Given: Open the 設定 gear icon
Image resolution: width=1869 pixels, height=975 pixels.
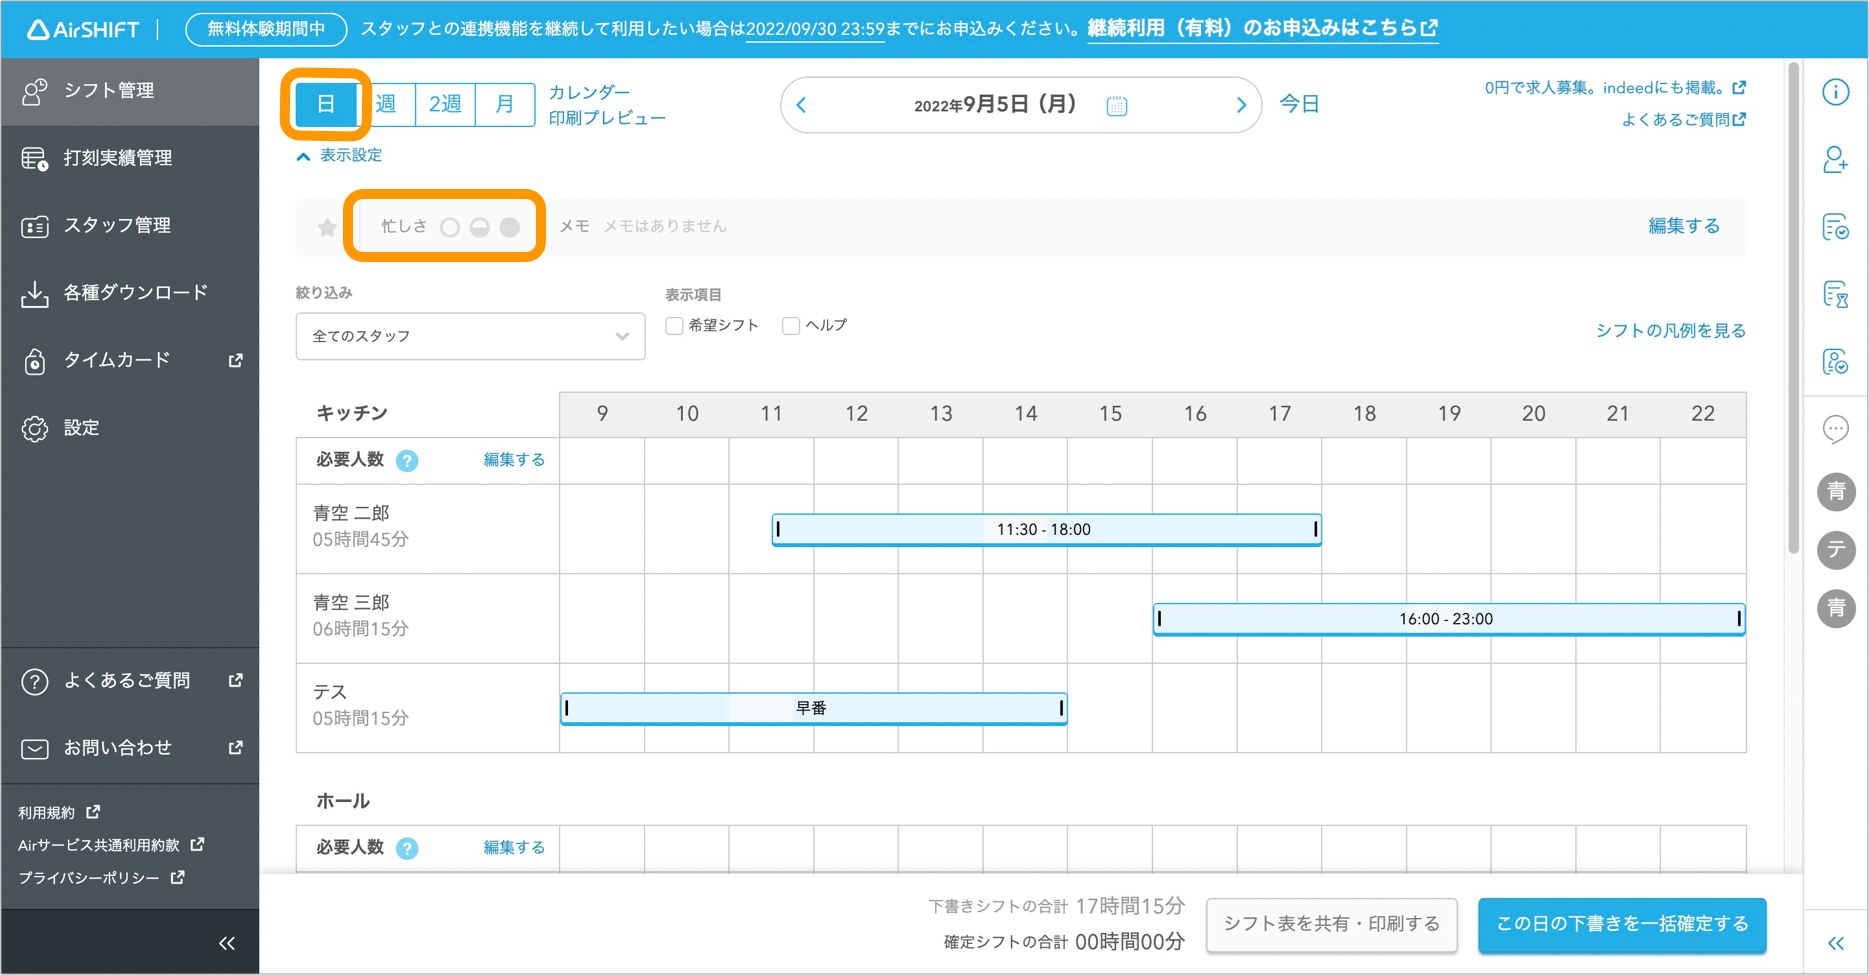Looking at the screenshot, I should [35, 427].
